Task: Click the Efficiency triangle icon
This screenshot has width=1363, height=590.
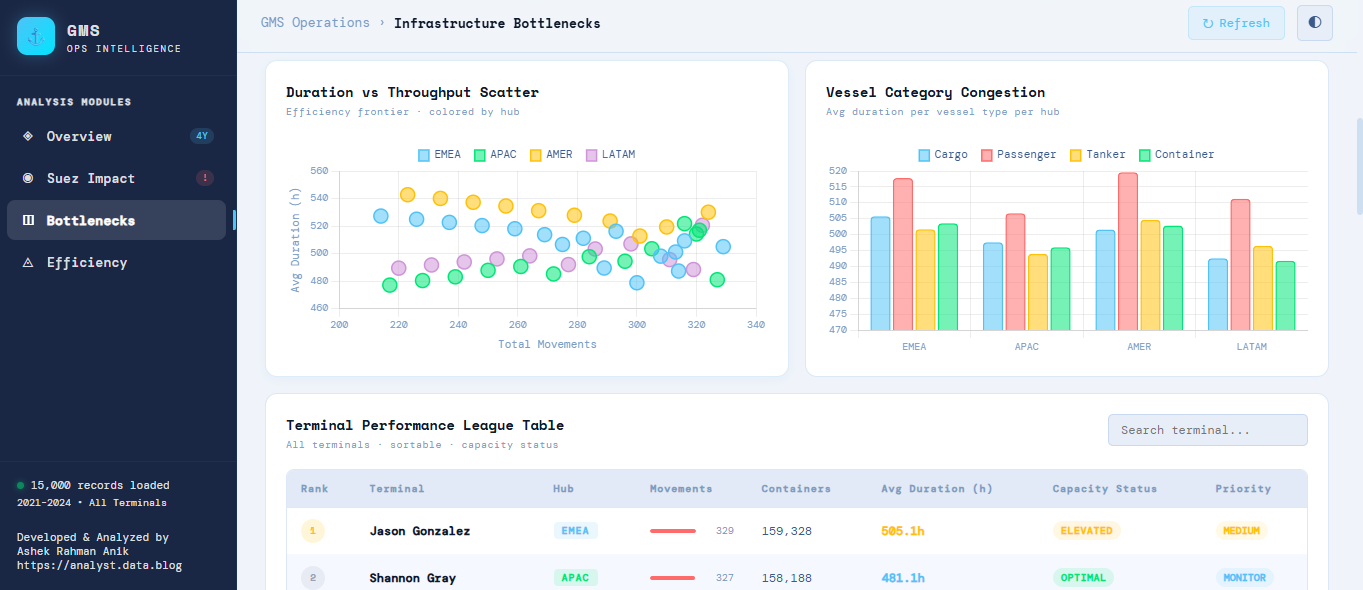Action: tap(28, 262)
